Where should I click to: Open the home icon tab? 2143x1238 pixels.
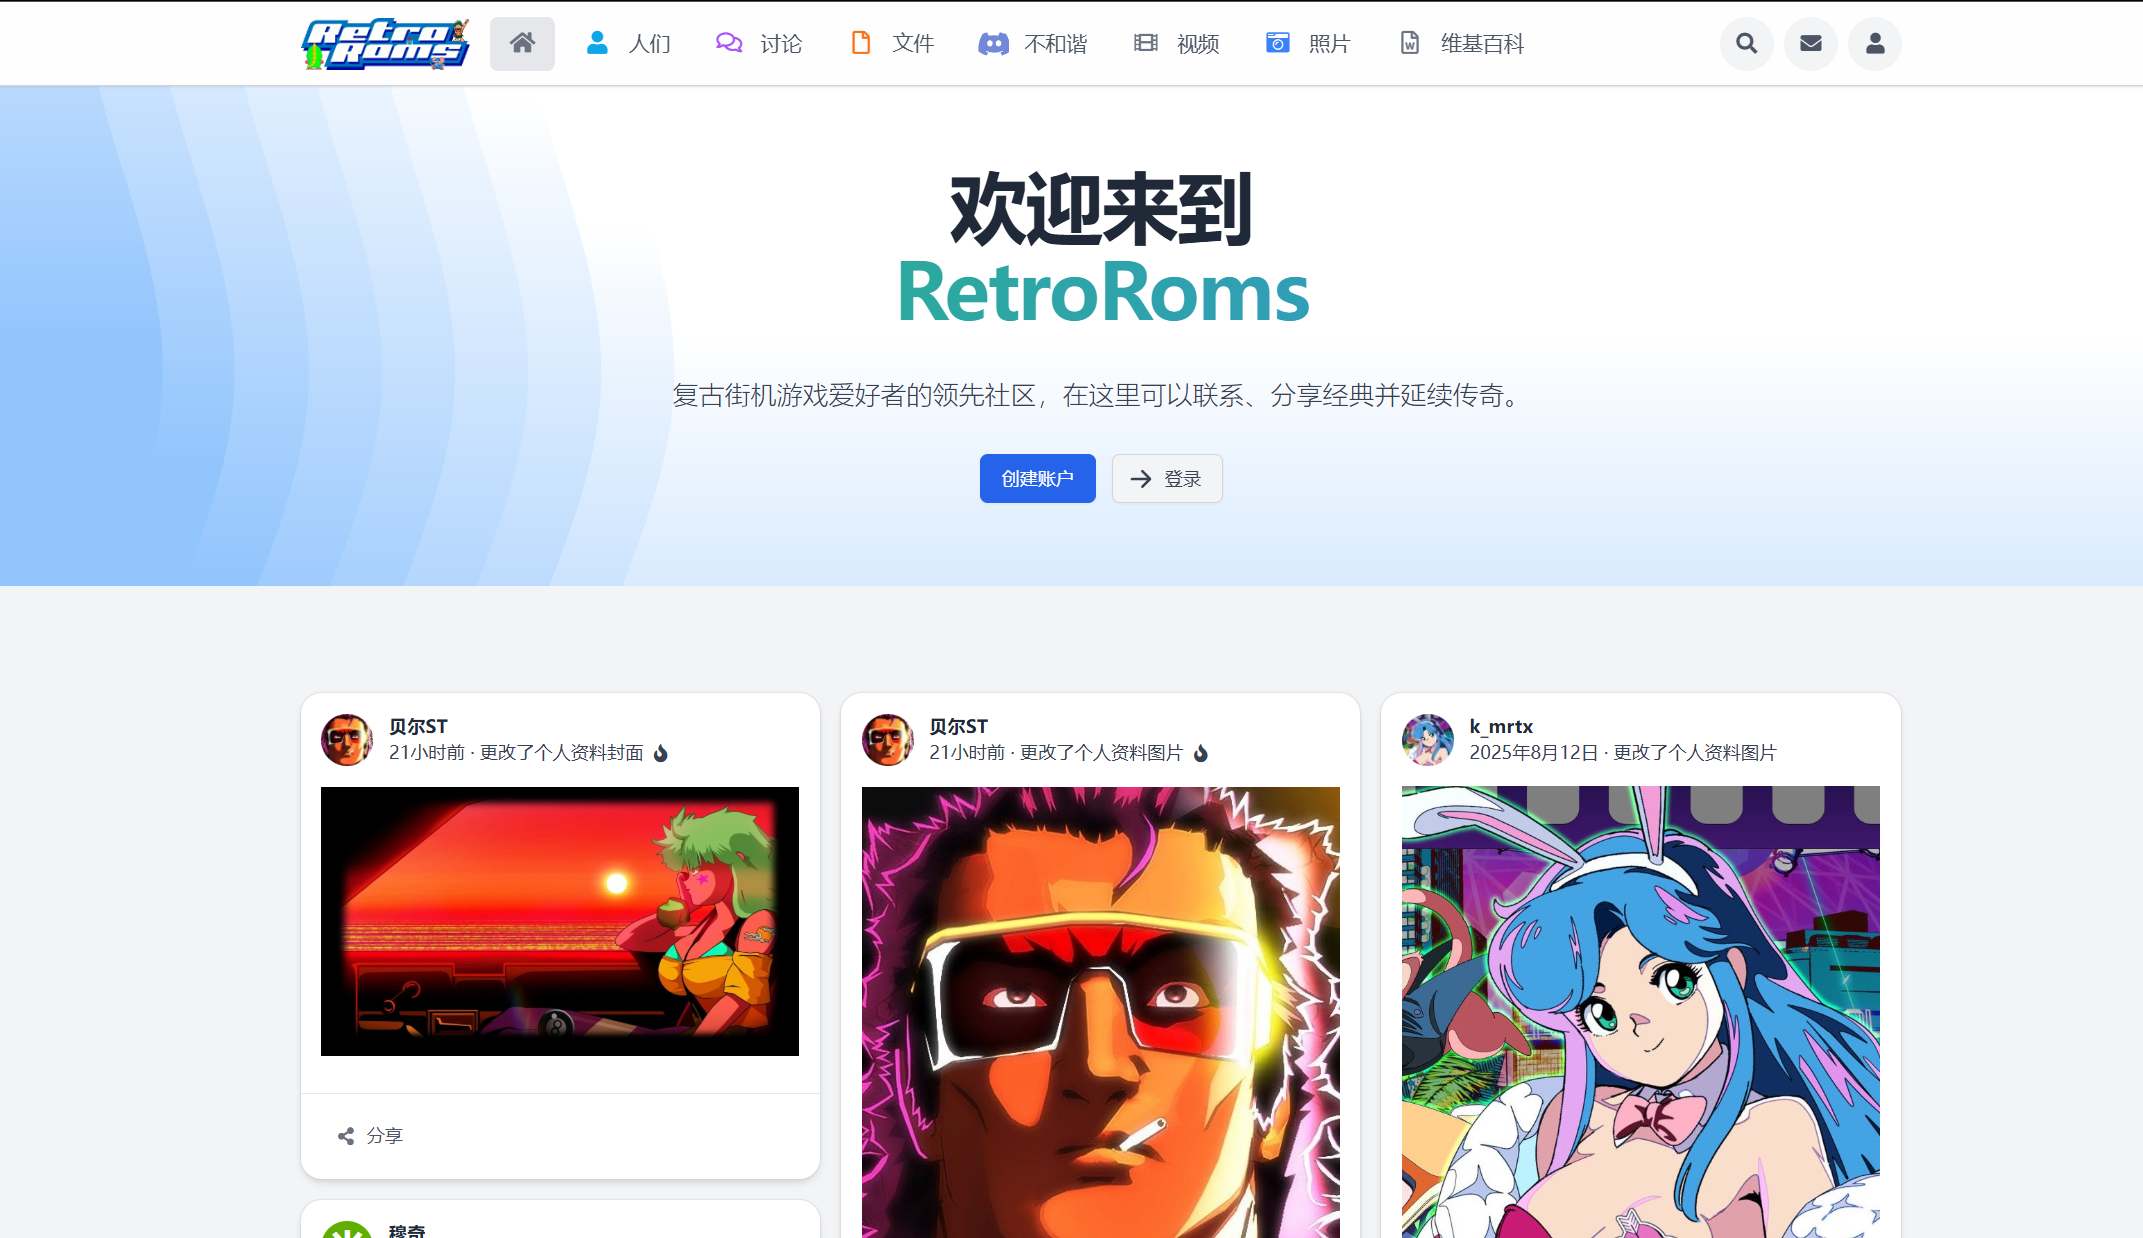(x=522, y=44)
